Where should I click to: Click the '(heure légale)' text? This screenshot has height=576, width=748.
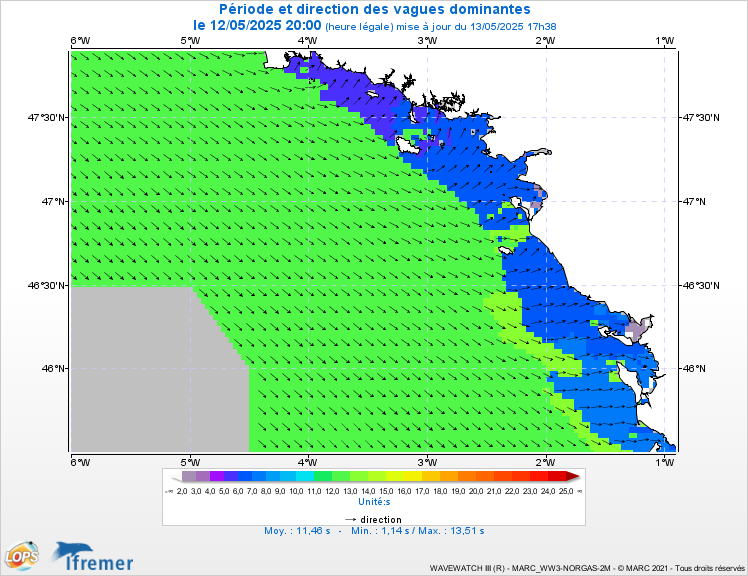pos(359,27)
